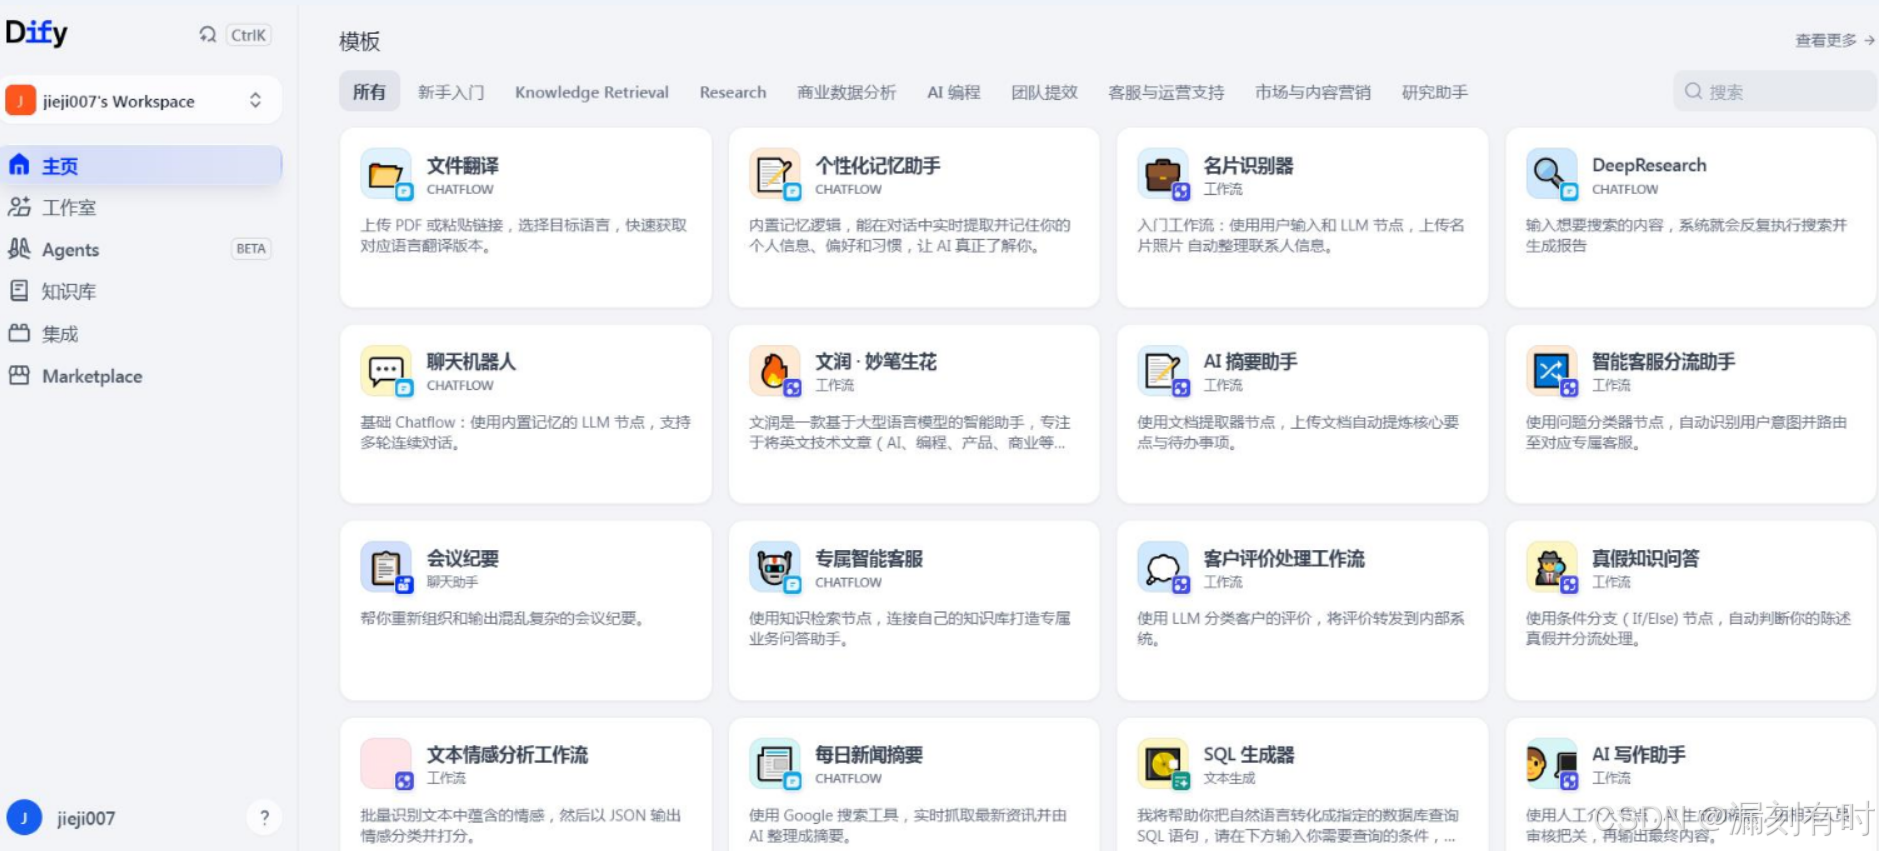Open the 商业数据分析 tab
The width and height of the screenshot is (1879, 851).
(847, 92)
